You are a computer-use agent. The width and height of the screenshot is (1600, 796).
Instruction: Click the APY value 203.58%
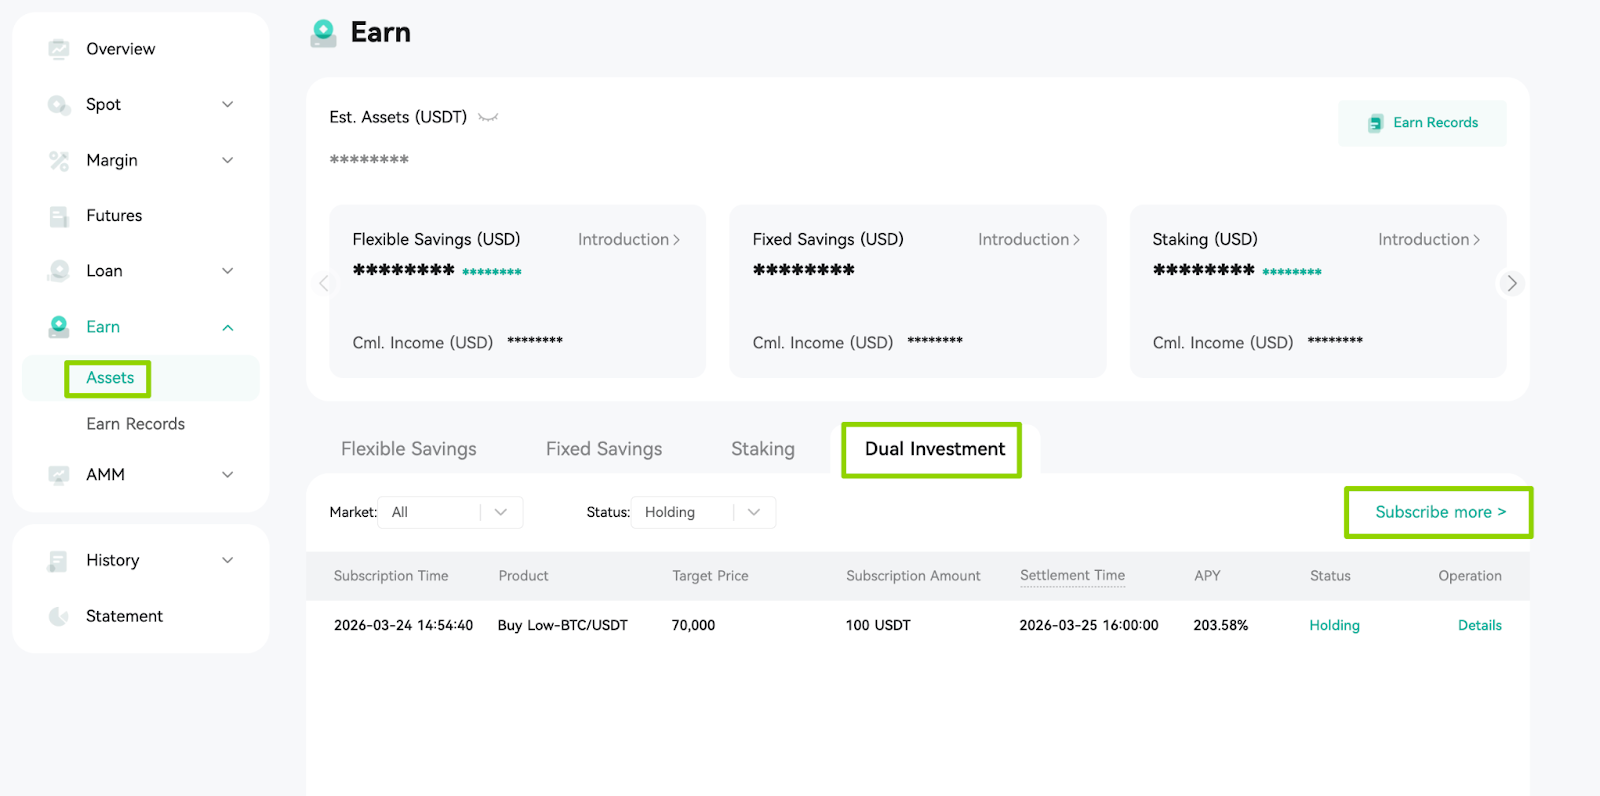[1220, 626]
